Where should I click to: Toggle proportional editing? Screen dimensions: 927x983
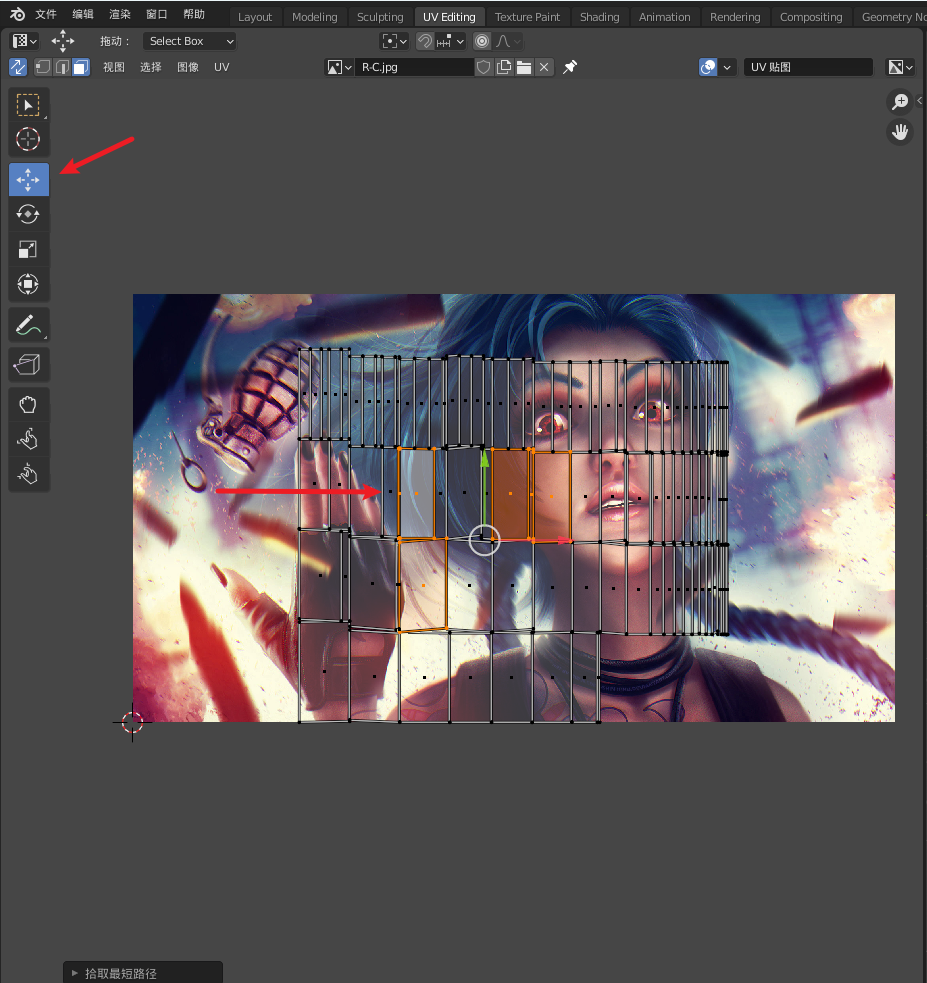pyautogui.click(x=482, y=41)
